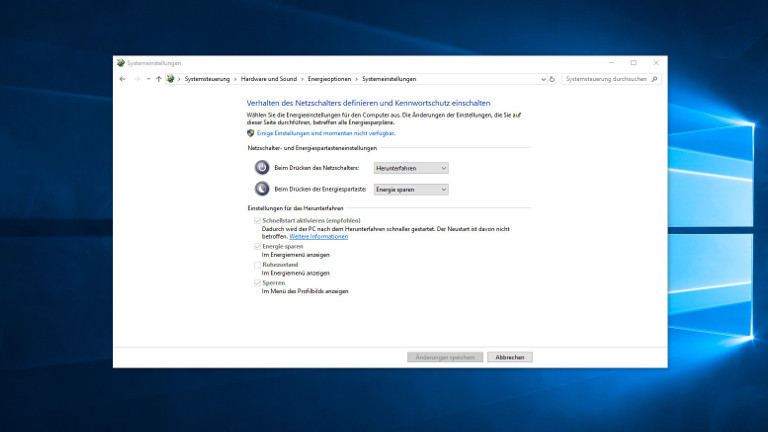Toggle the Energie sparen checkbox

257,246
